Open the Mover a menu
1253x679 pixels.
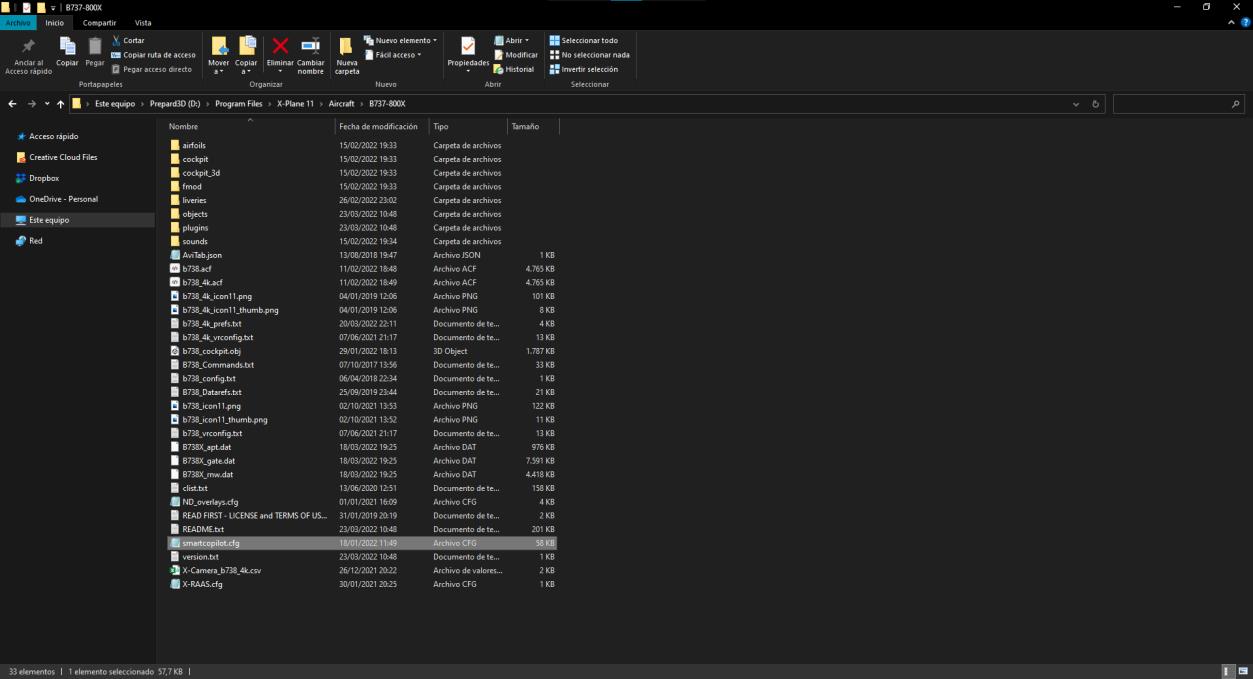pyautogui.click(x=219, y=56)
